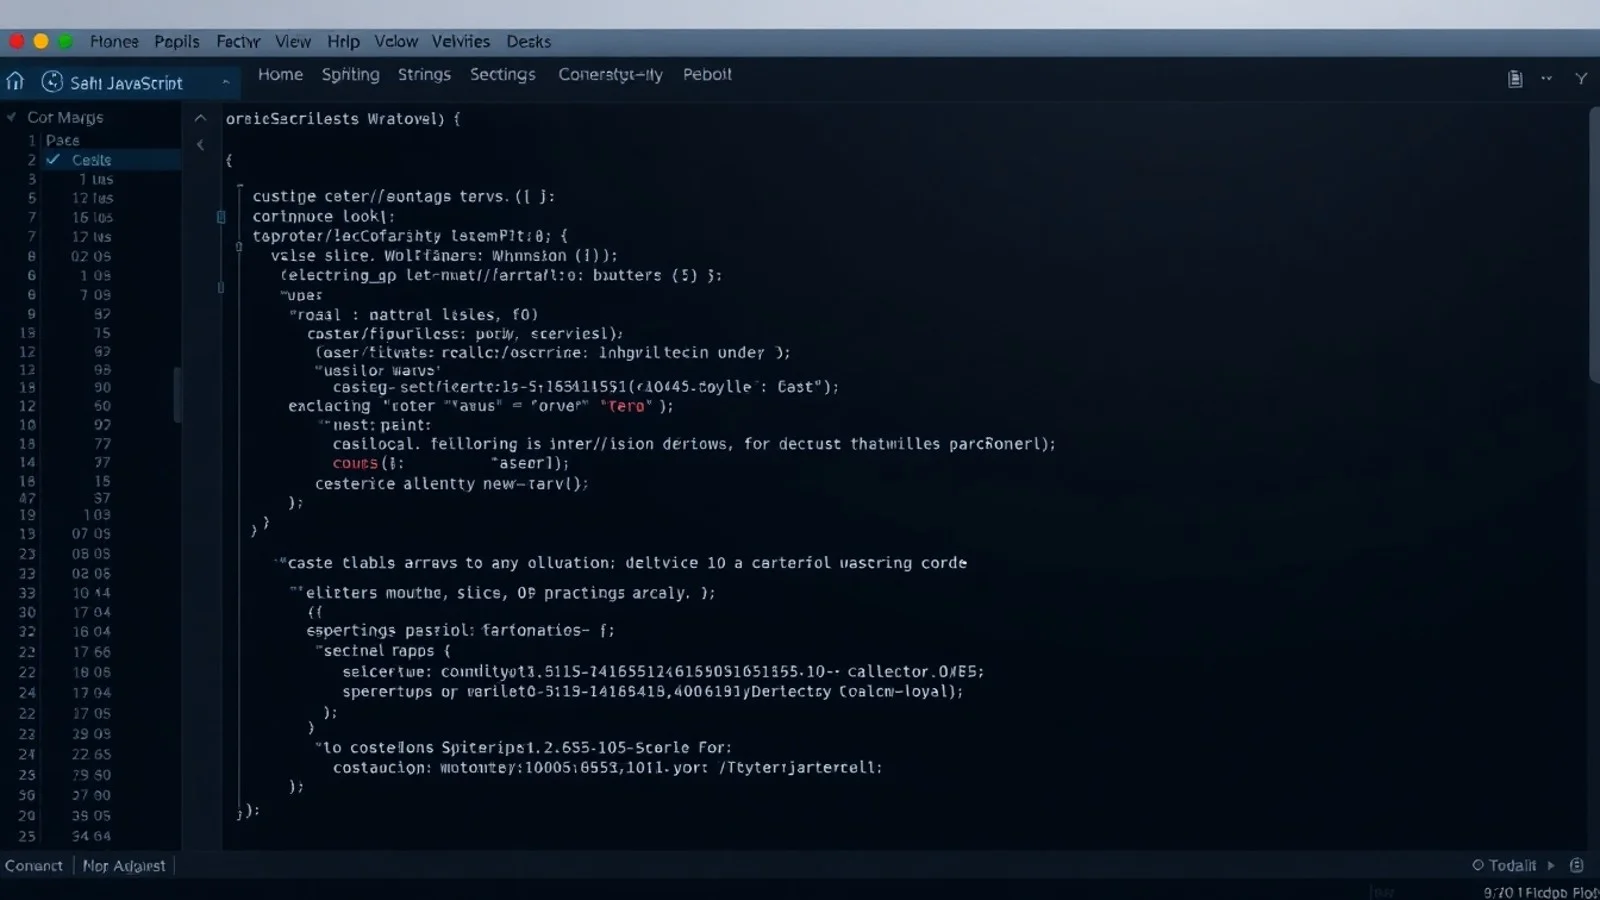This screenshot has height=900, width=1600.
Task: Open the Decks menu
Action: (528, 41)
